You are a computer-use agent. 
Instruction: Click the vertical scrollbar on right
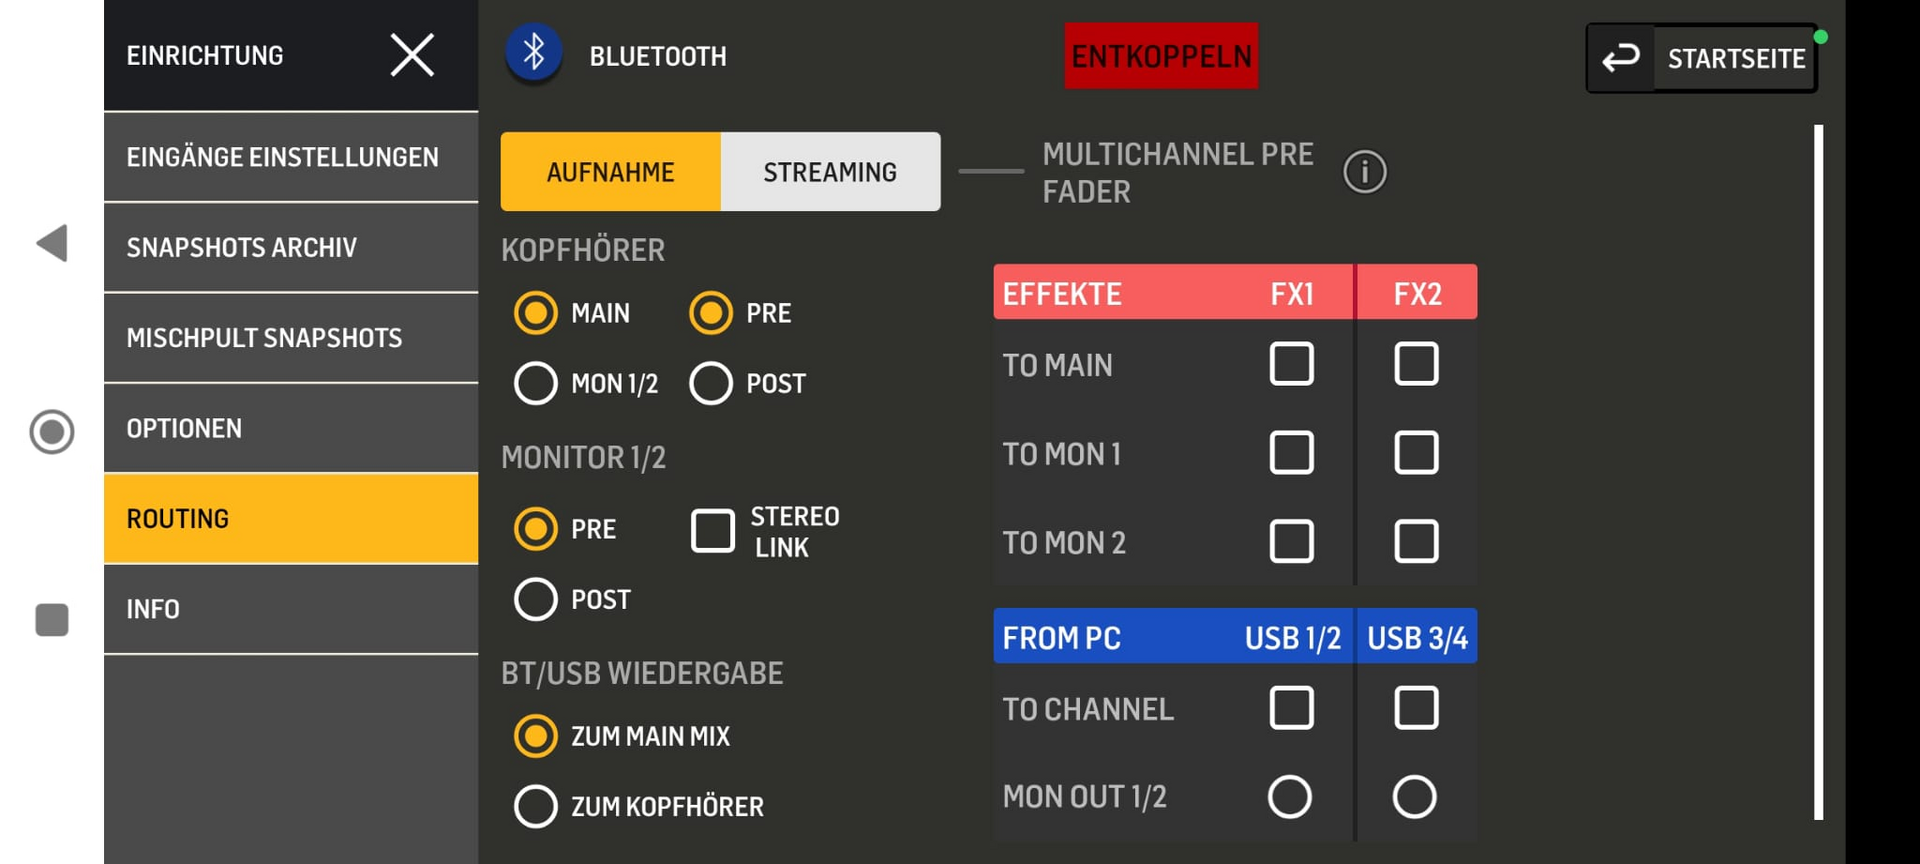click(1818, 472)
